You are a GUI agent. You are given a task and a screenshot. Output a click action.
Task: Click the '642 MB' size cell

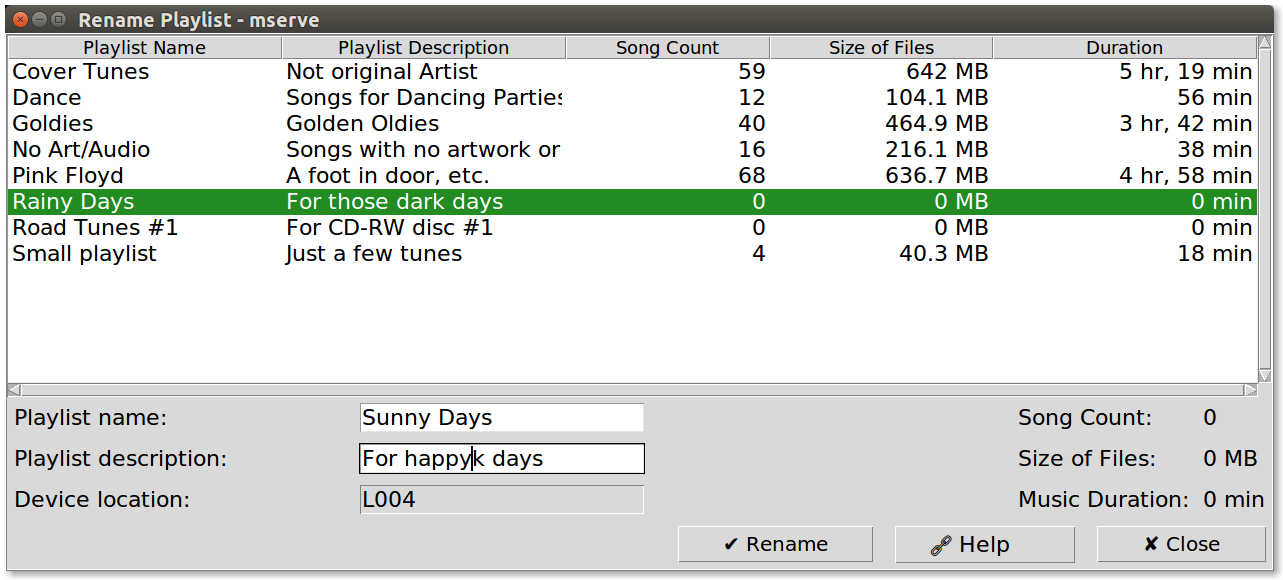click(x=947, y=72)
